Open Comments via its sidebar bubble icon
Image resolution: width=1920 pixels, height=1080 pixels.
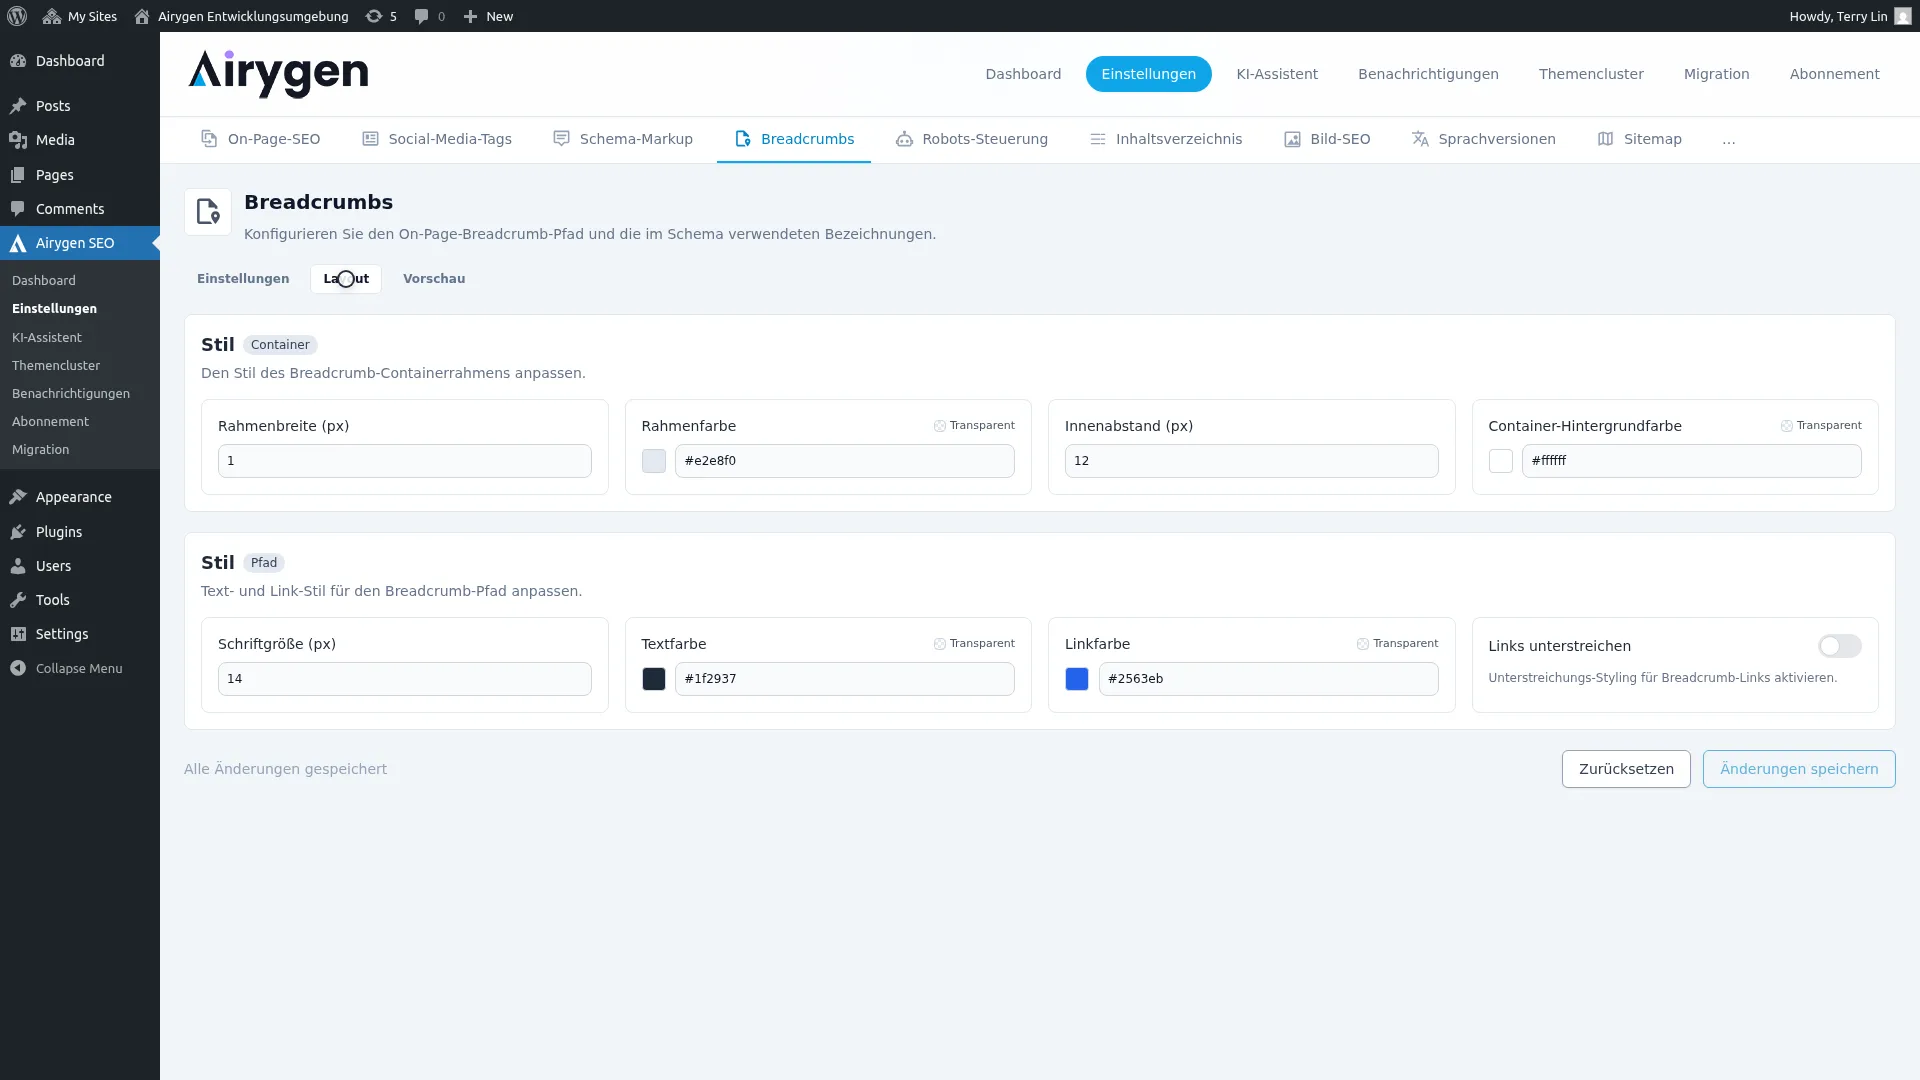[x=18, y=209]
